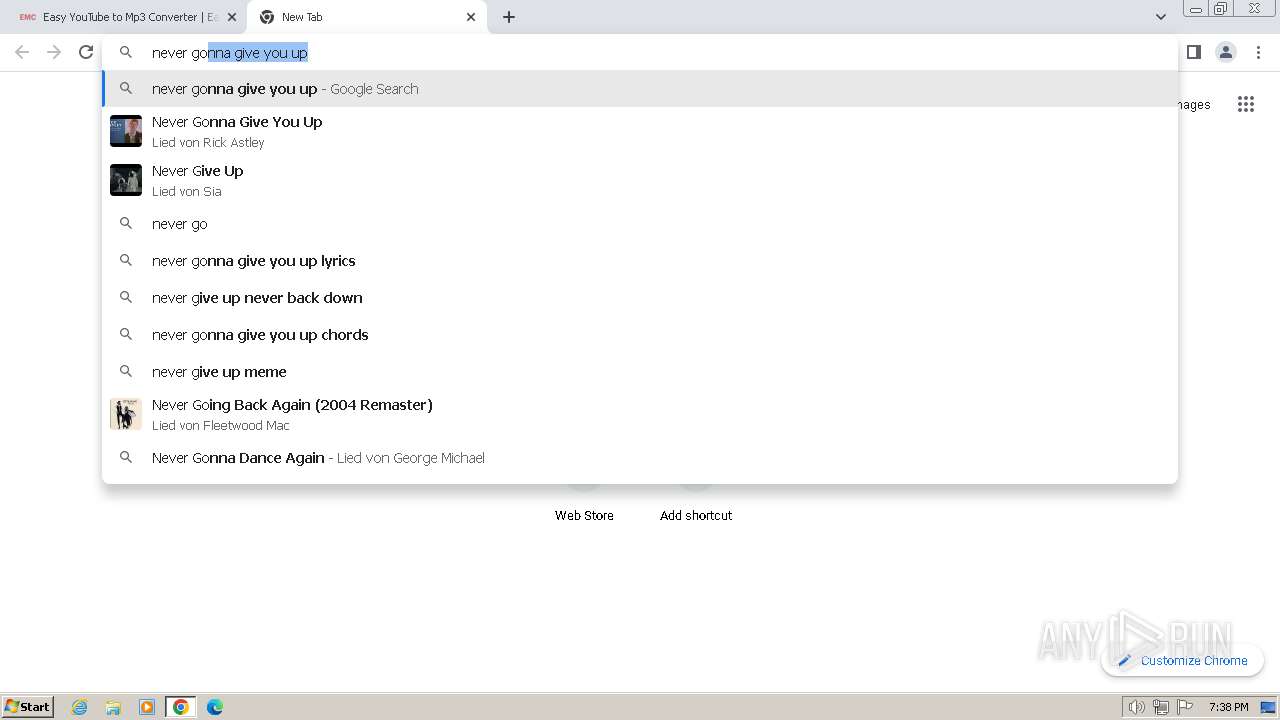
Task: Select 'never give up never back down' suggestion
Action: point(640,298)
